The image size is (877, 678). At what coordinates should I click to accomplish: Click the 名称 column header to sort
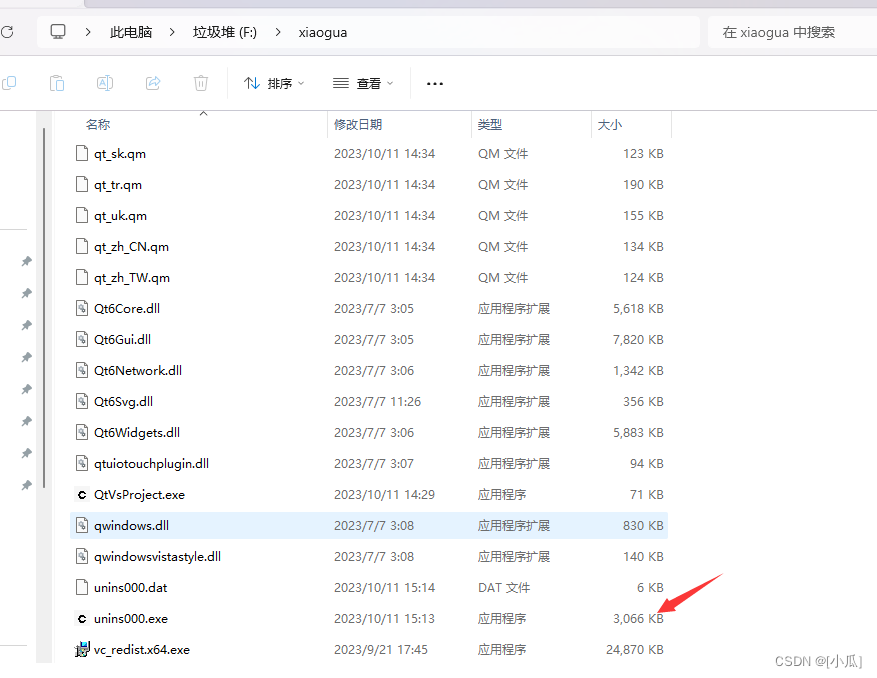(97, 124)
